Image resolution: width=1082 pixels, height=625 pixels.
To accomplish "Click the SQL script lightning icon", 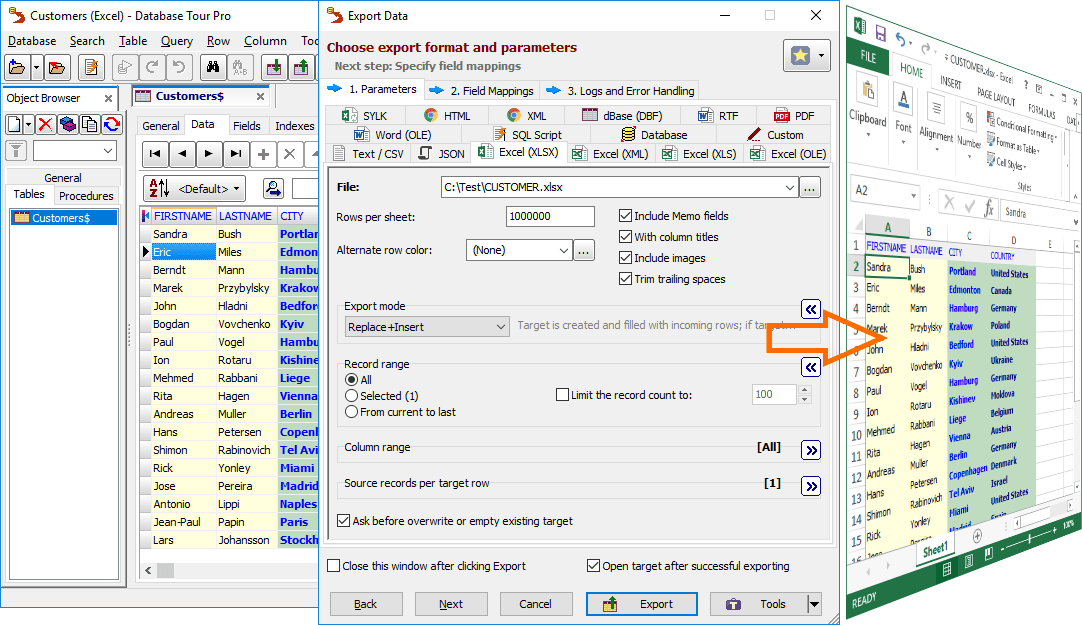I will point(92,68).
